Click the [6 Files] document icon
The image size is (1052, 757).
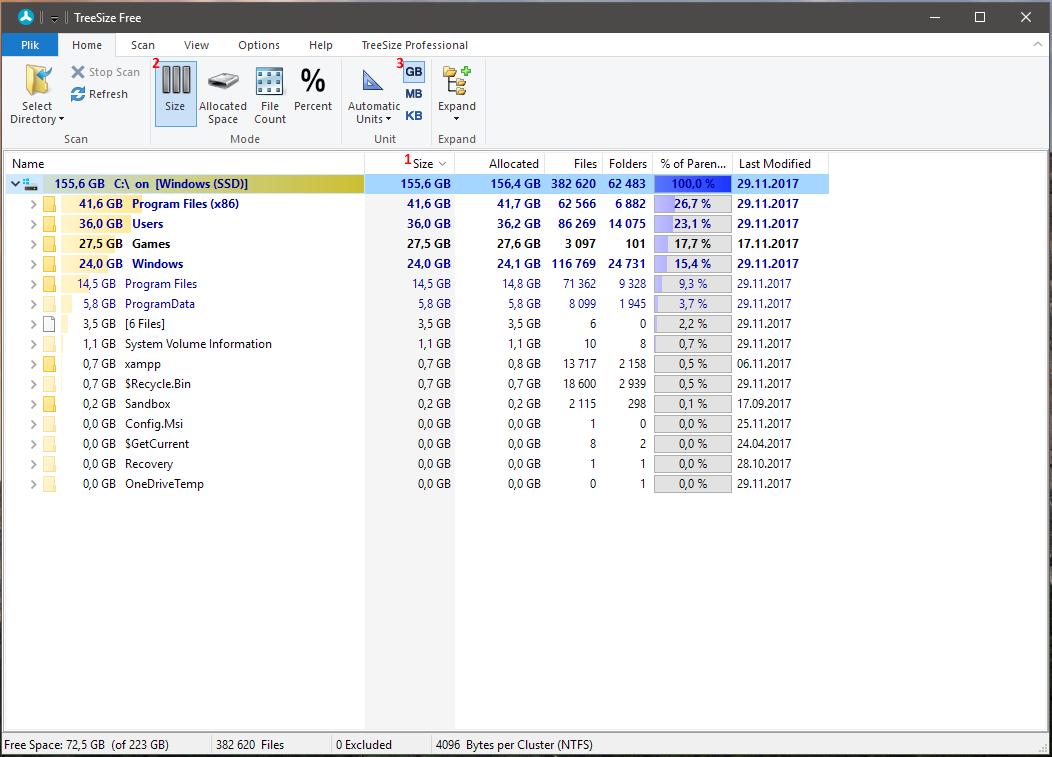49,324
